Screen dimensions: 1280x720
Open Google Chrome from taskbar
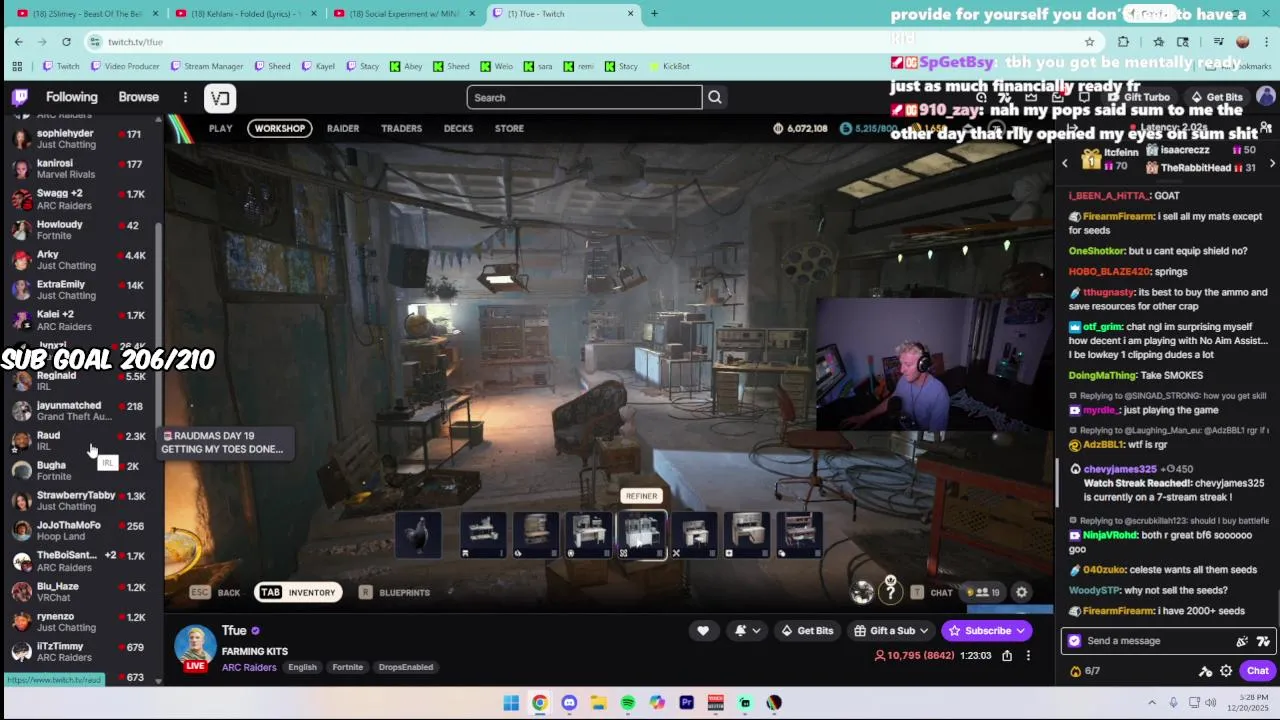pyautogui.click(x=540, y=703)
